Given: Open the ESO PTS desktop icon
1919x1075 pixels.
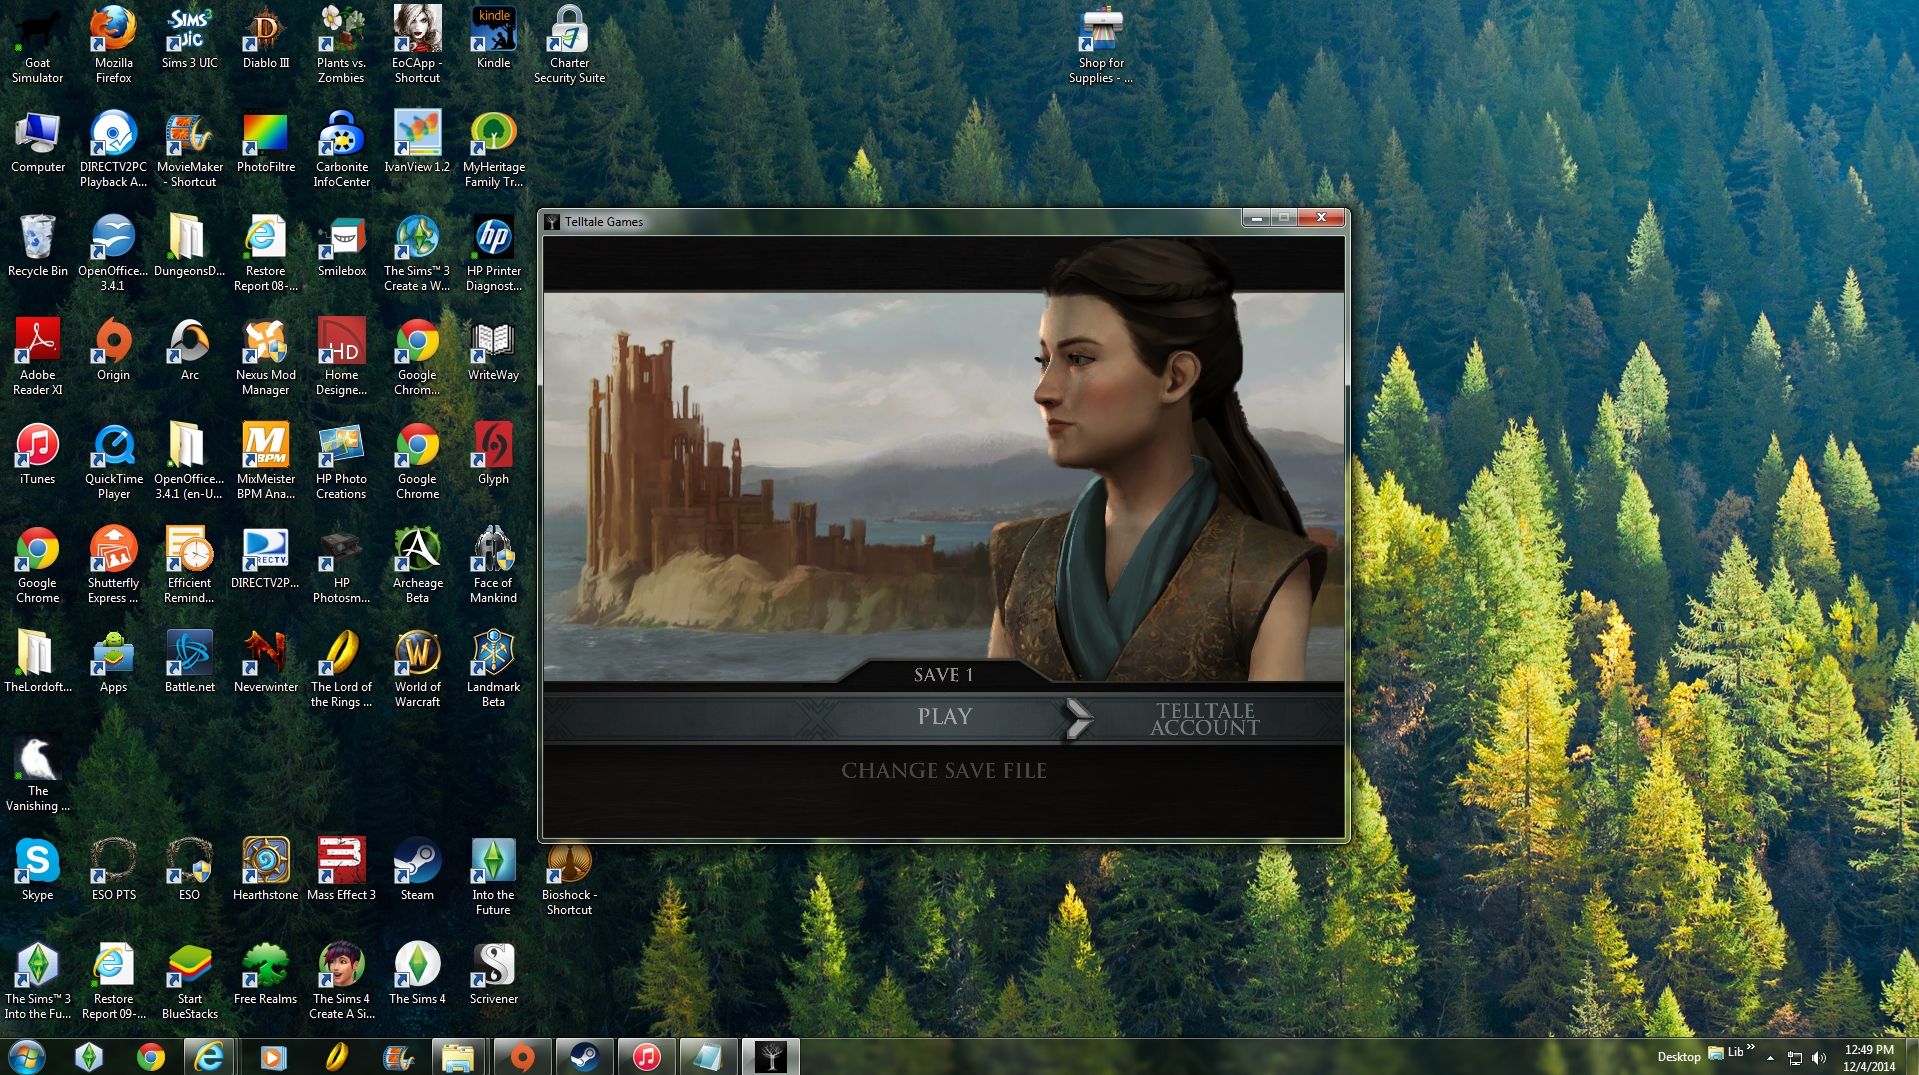Looking at the screenshot, I should [114, 870].
